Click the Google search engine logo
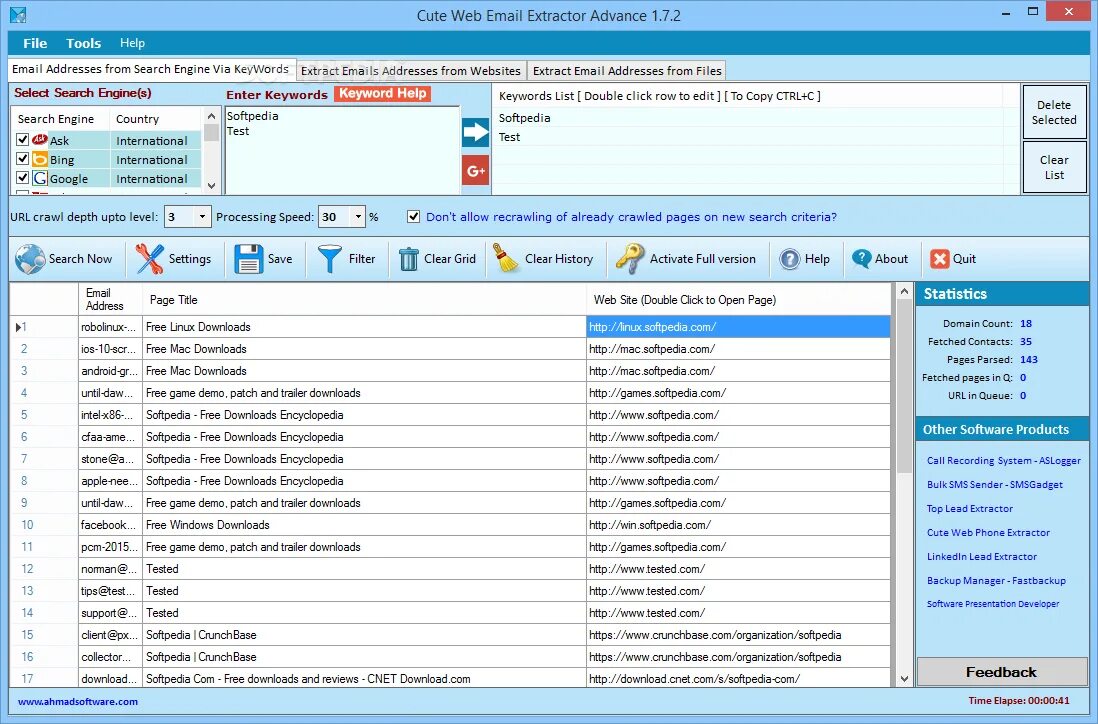The image size is (1098, 724). point(40,179)
